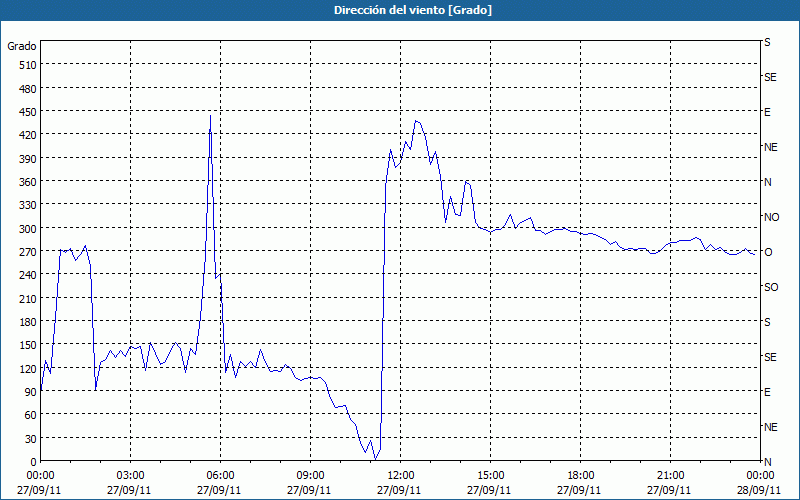Image resolution: width=800 pixels, height=500 pixels.
Task: Select the 27/09/11 date under 18:00
Action: [581, 490]
